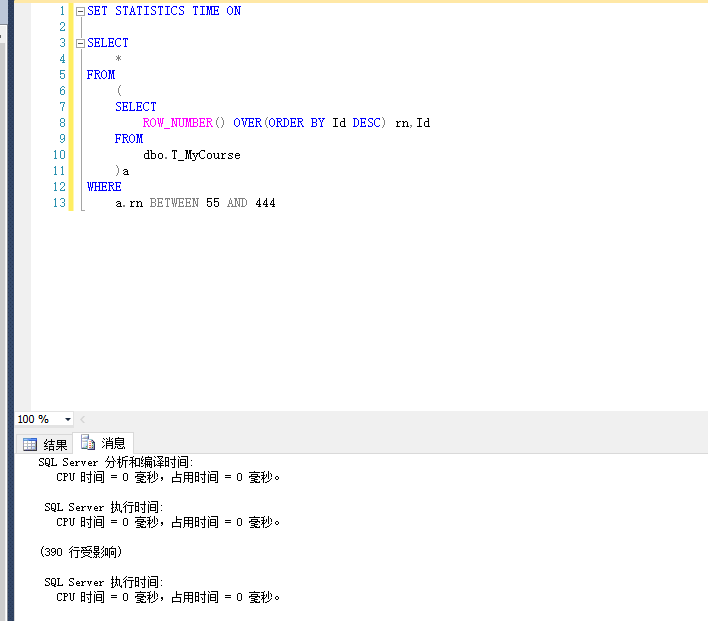Click line number 1 in the margin

point(62,11)
